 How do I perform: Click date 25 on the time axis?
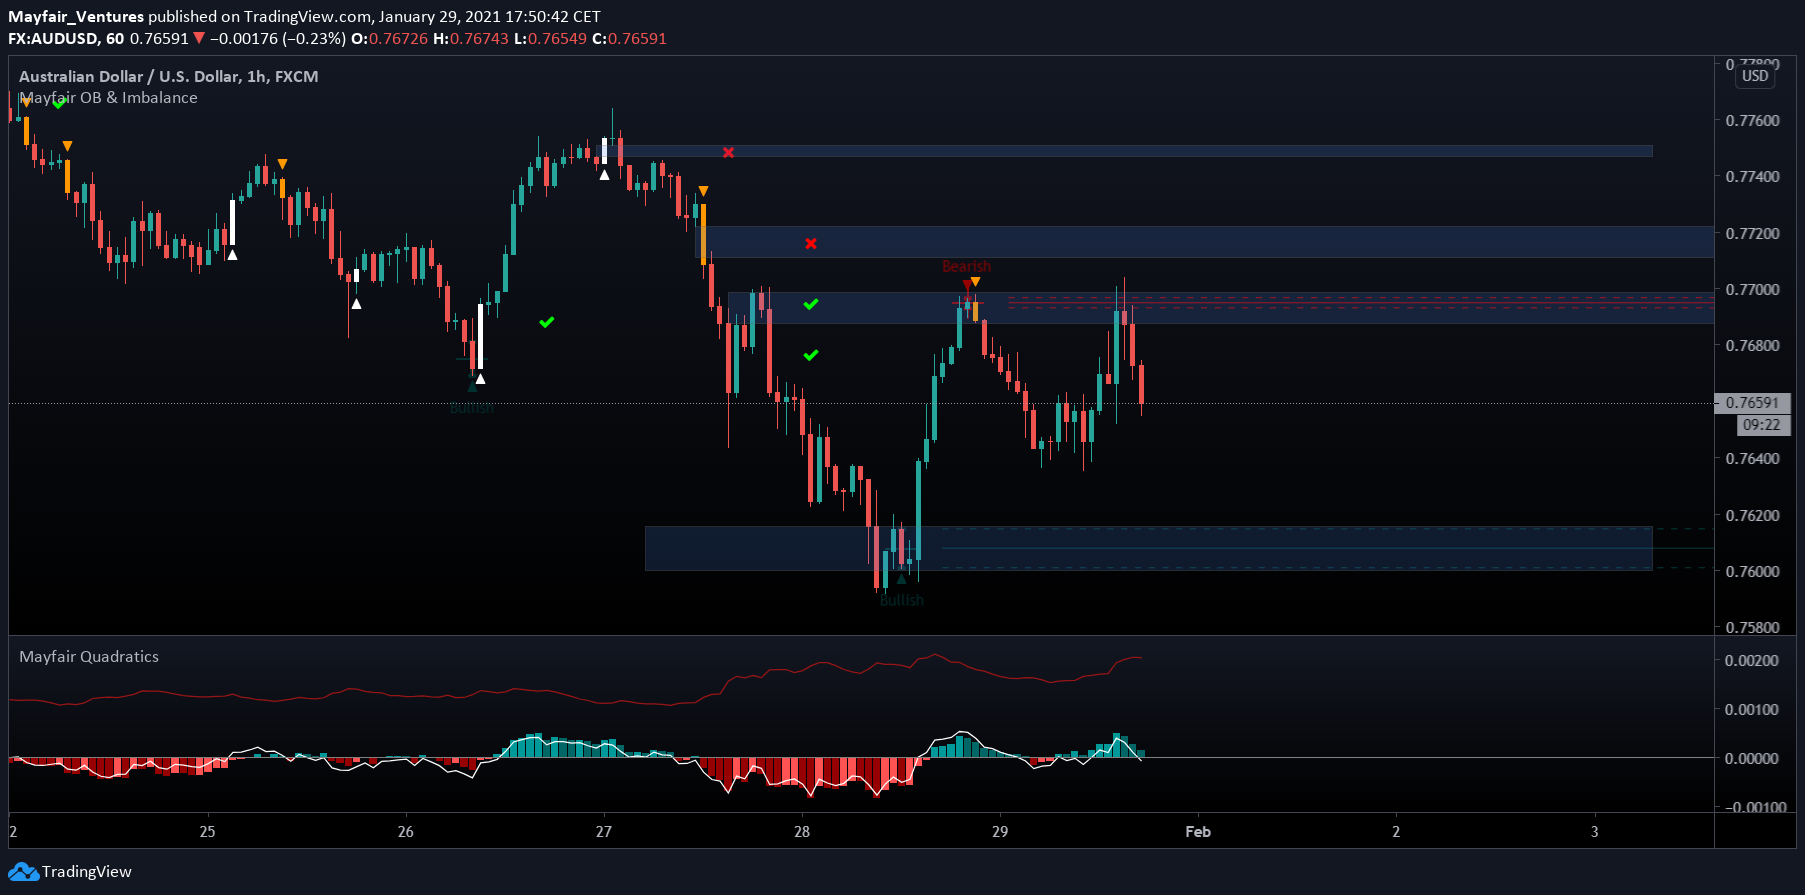point(207,832)
